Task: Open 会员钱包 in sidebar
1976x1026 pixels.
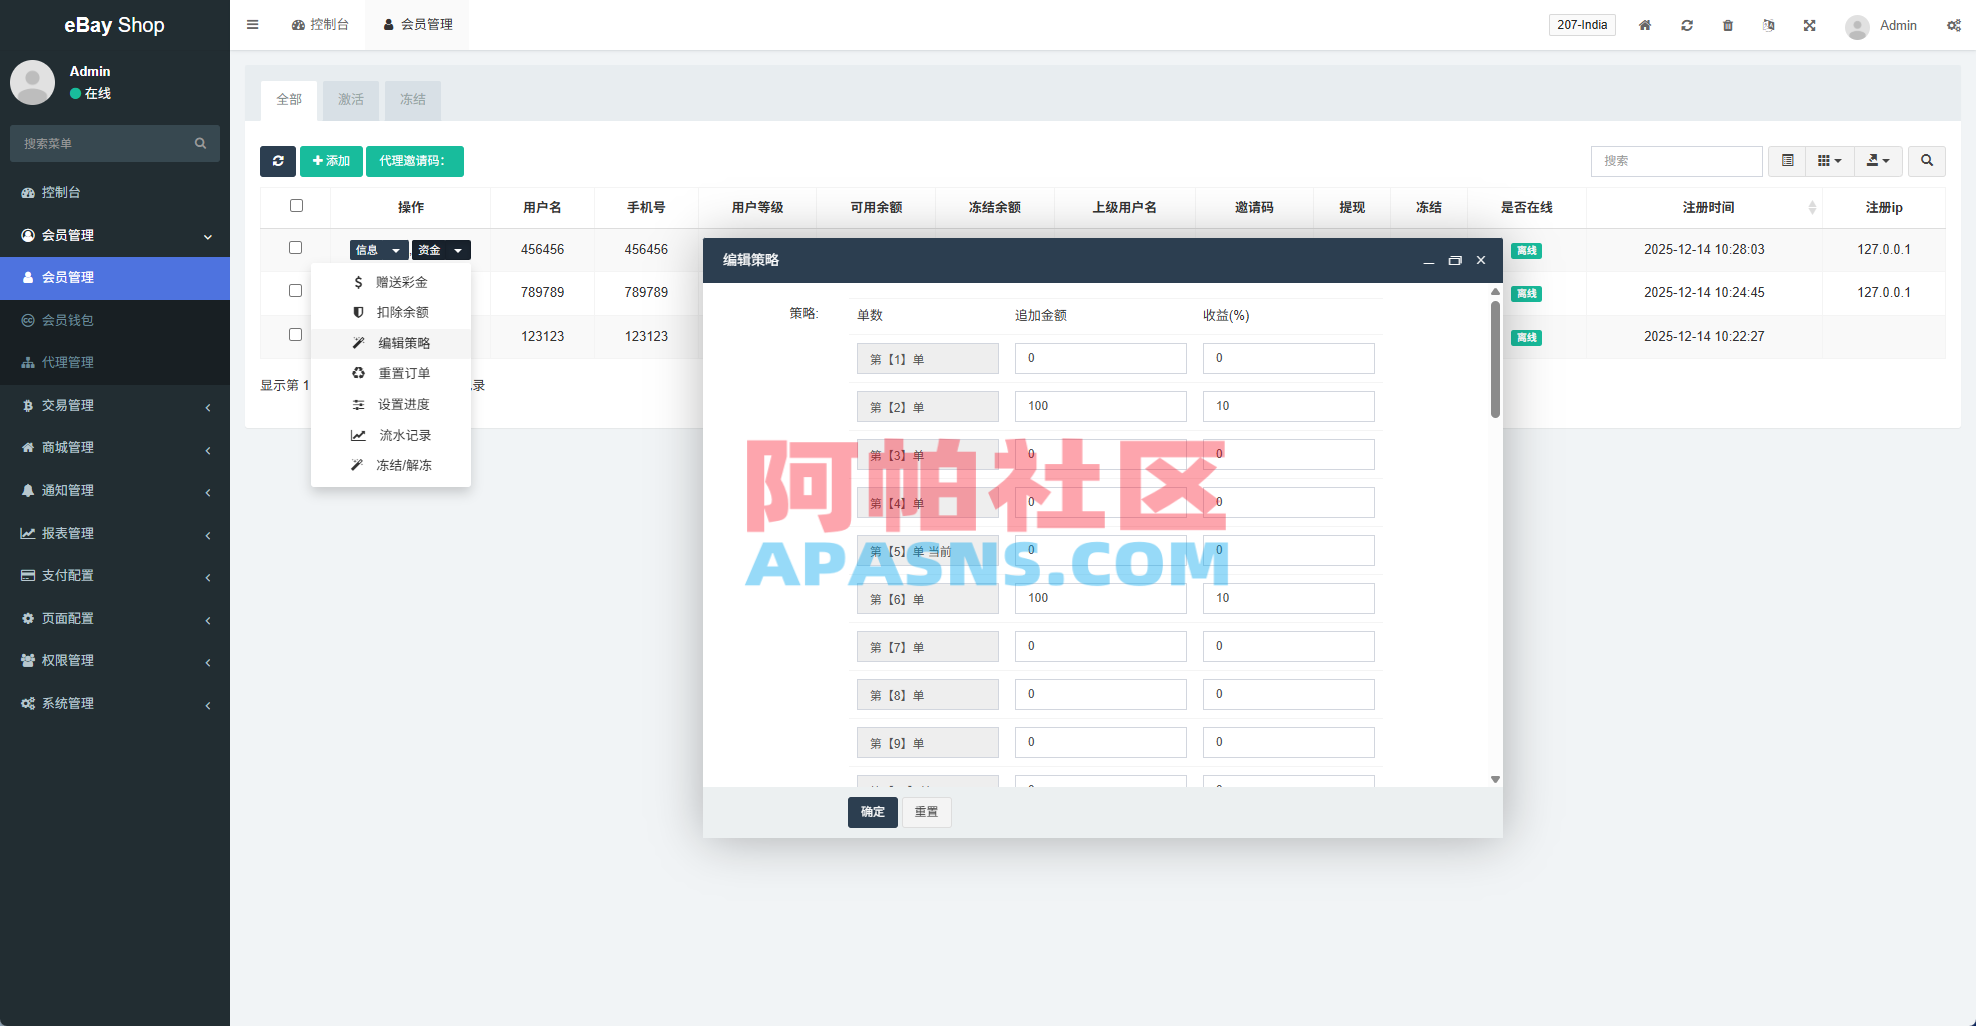Action: [x=115, y=320]
